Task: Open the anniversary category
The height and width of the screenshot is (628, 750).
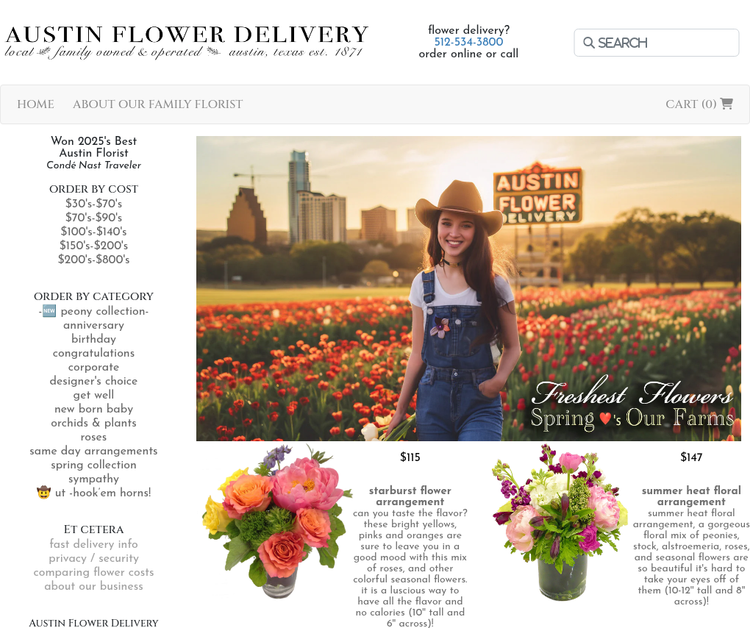Action: tap(94, 325)
